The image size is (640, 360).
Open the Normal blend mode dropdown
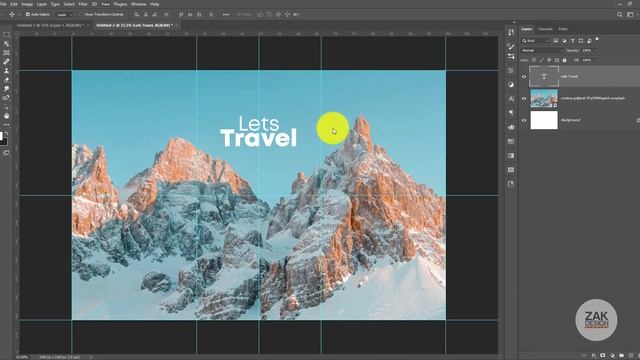point(542,50)
